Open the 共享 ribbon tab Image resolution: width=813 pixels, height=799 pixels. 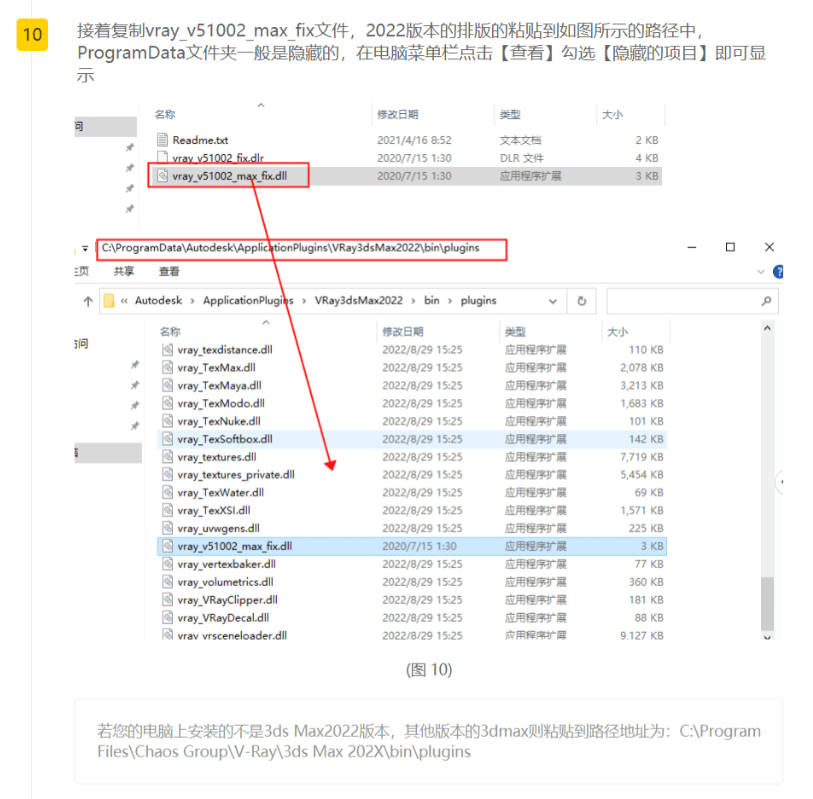124,271
